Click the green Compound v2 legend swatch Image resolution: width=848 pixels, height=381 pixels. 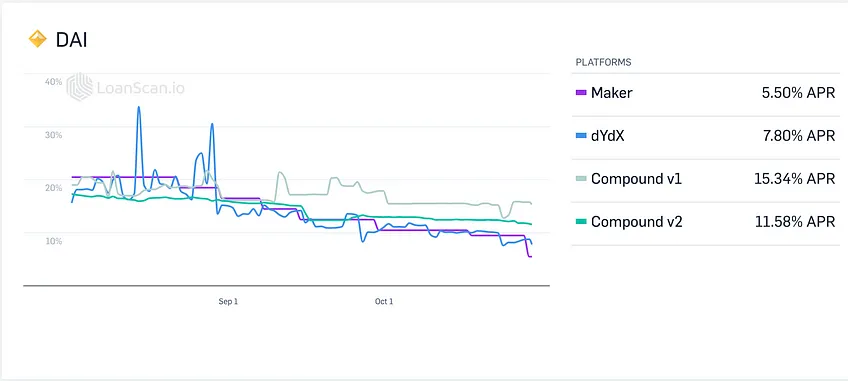581,221
